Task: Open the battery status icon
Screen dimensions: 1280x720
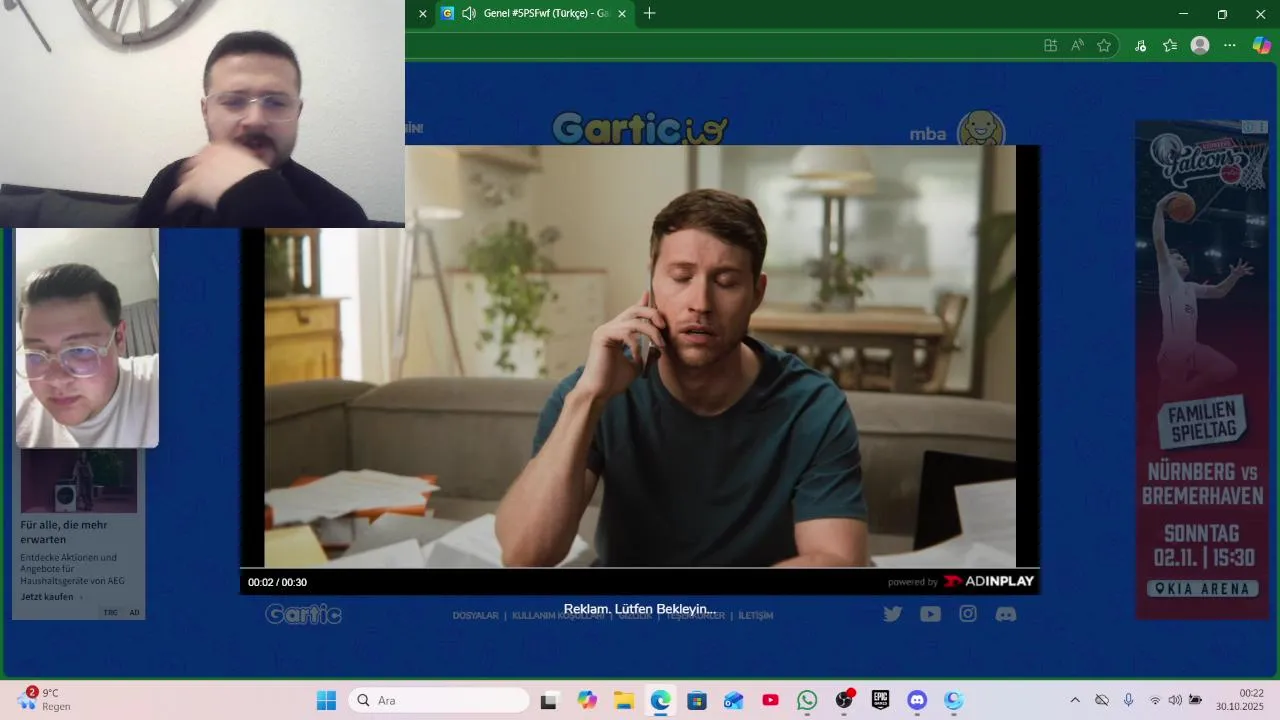Action: (x=1195, y=700)
